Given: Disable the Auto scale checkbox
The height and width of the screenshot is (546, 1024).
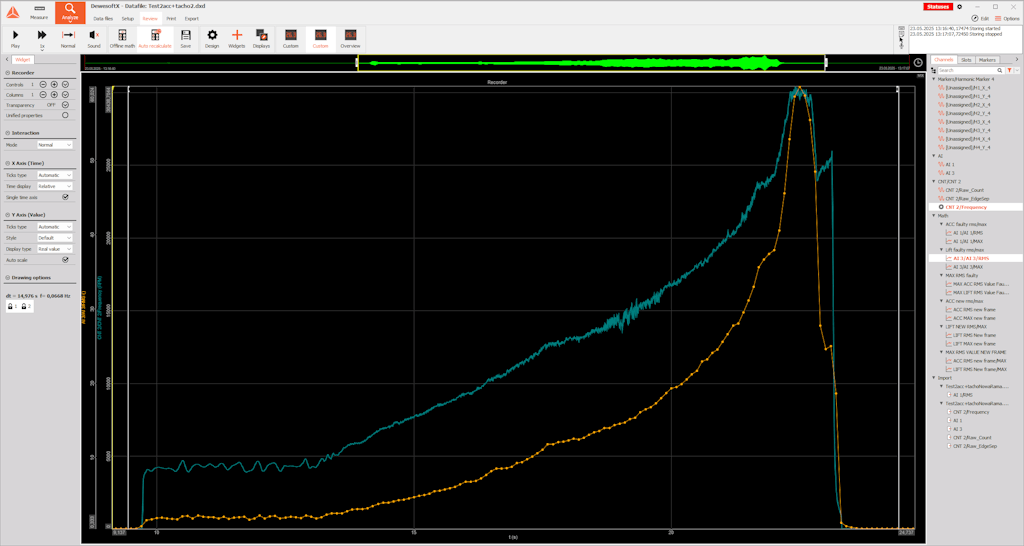Looking at the screenshot, I should point(65,259).
